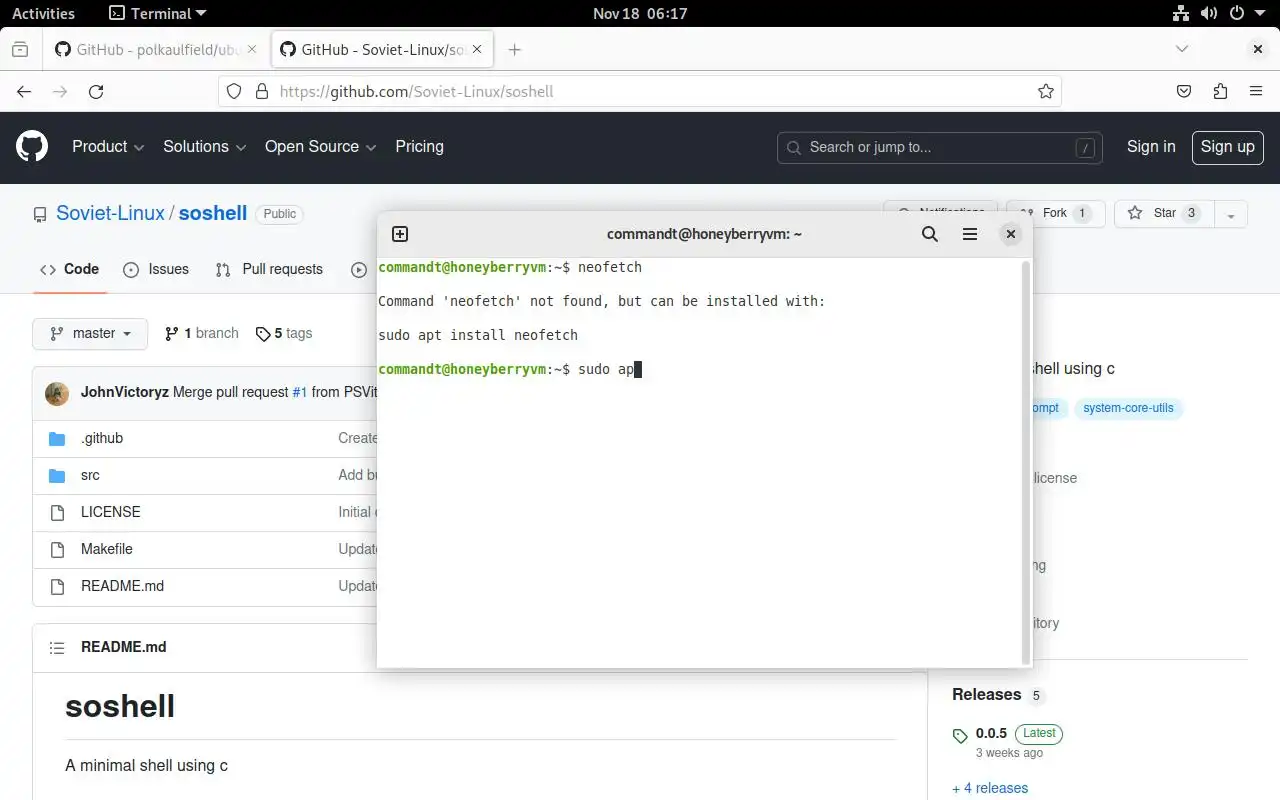
Task: Open pull request #1 link
Action: [x=299, y=392]
